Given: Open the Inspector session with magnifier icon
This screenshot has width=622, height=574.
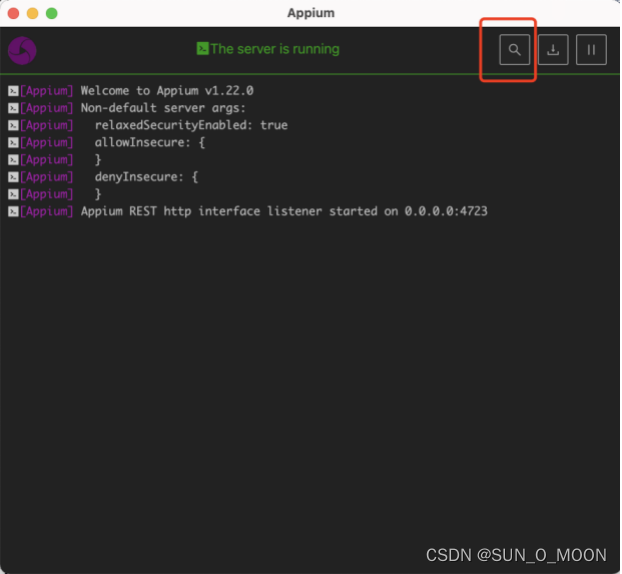Looking at the screenshot, I should click(514, 50).
